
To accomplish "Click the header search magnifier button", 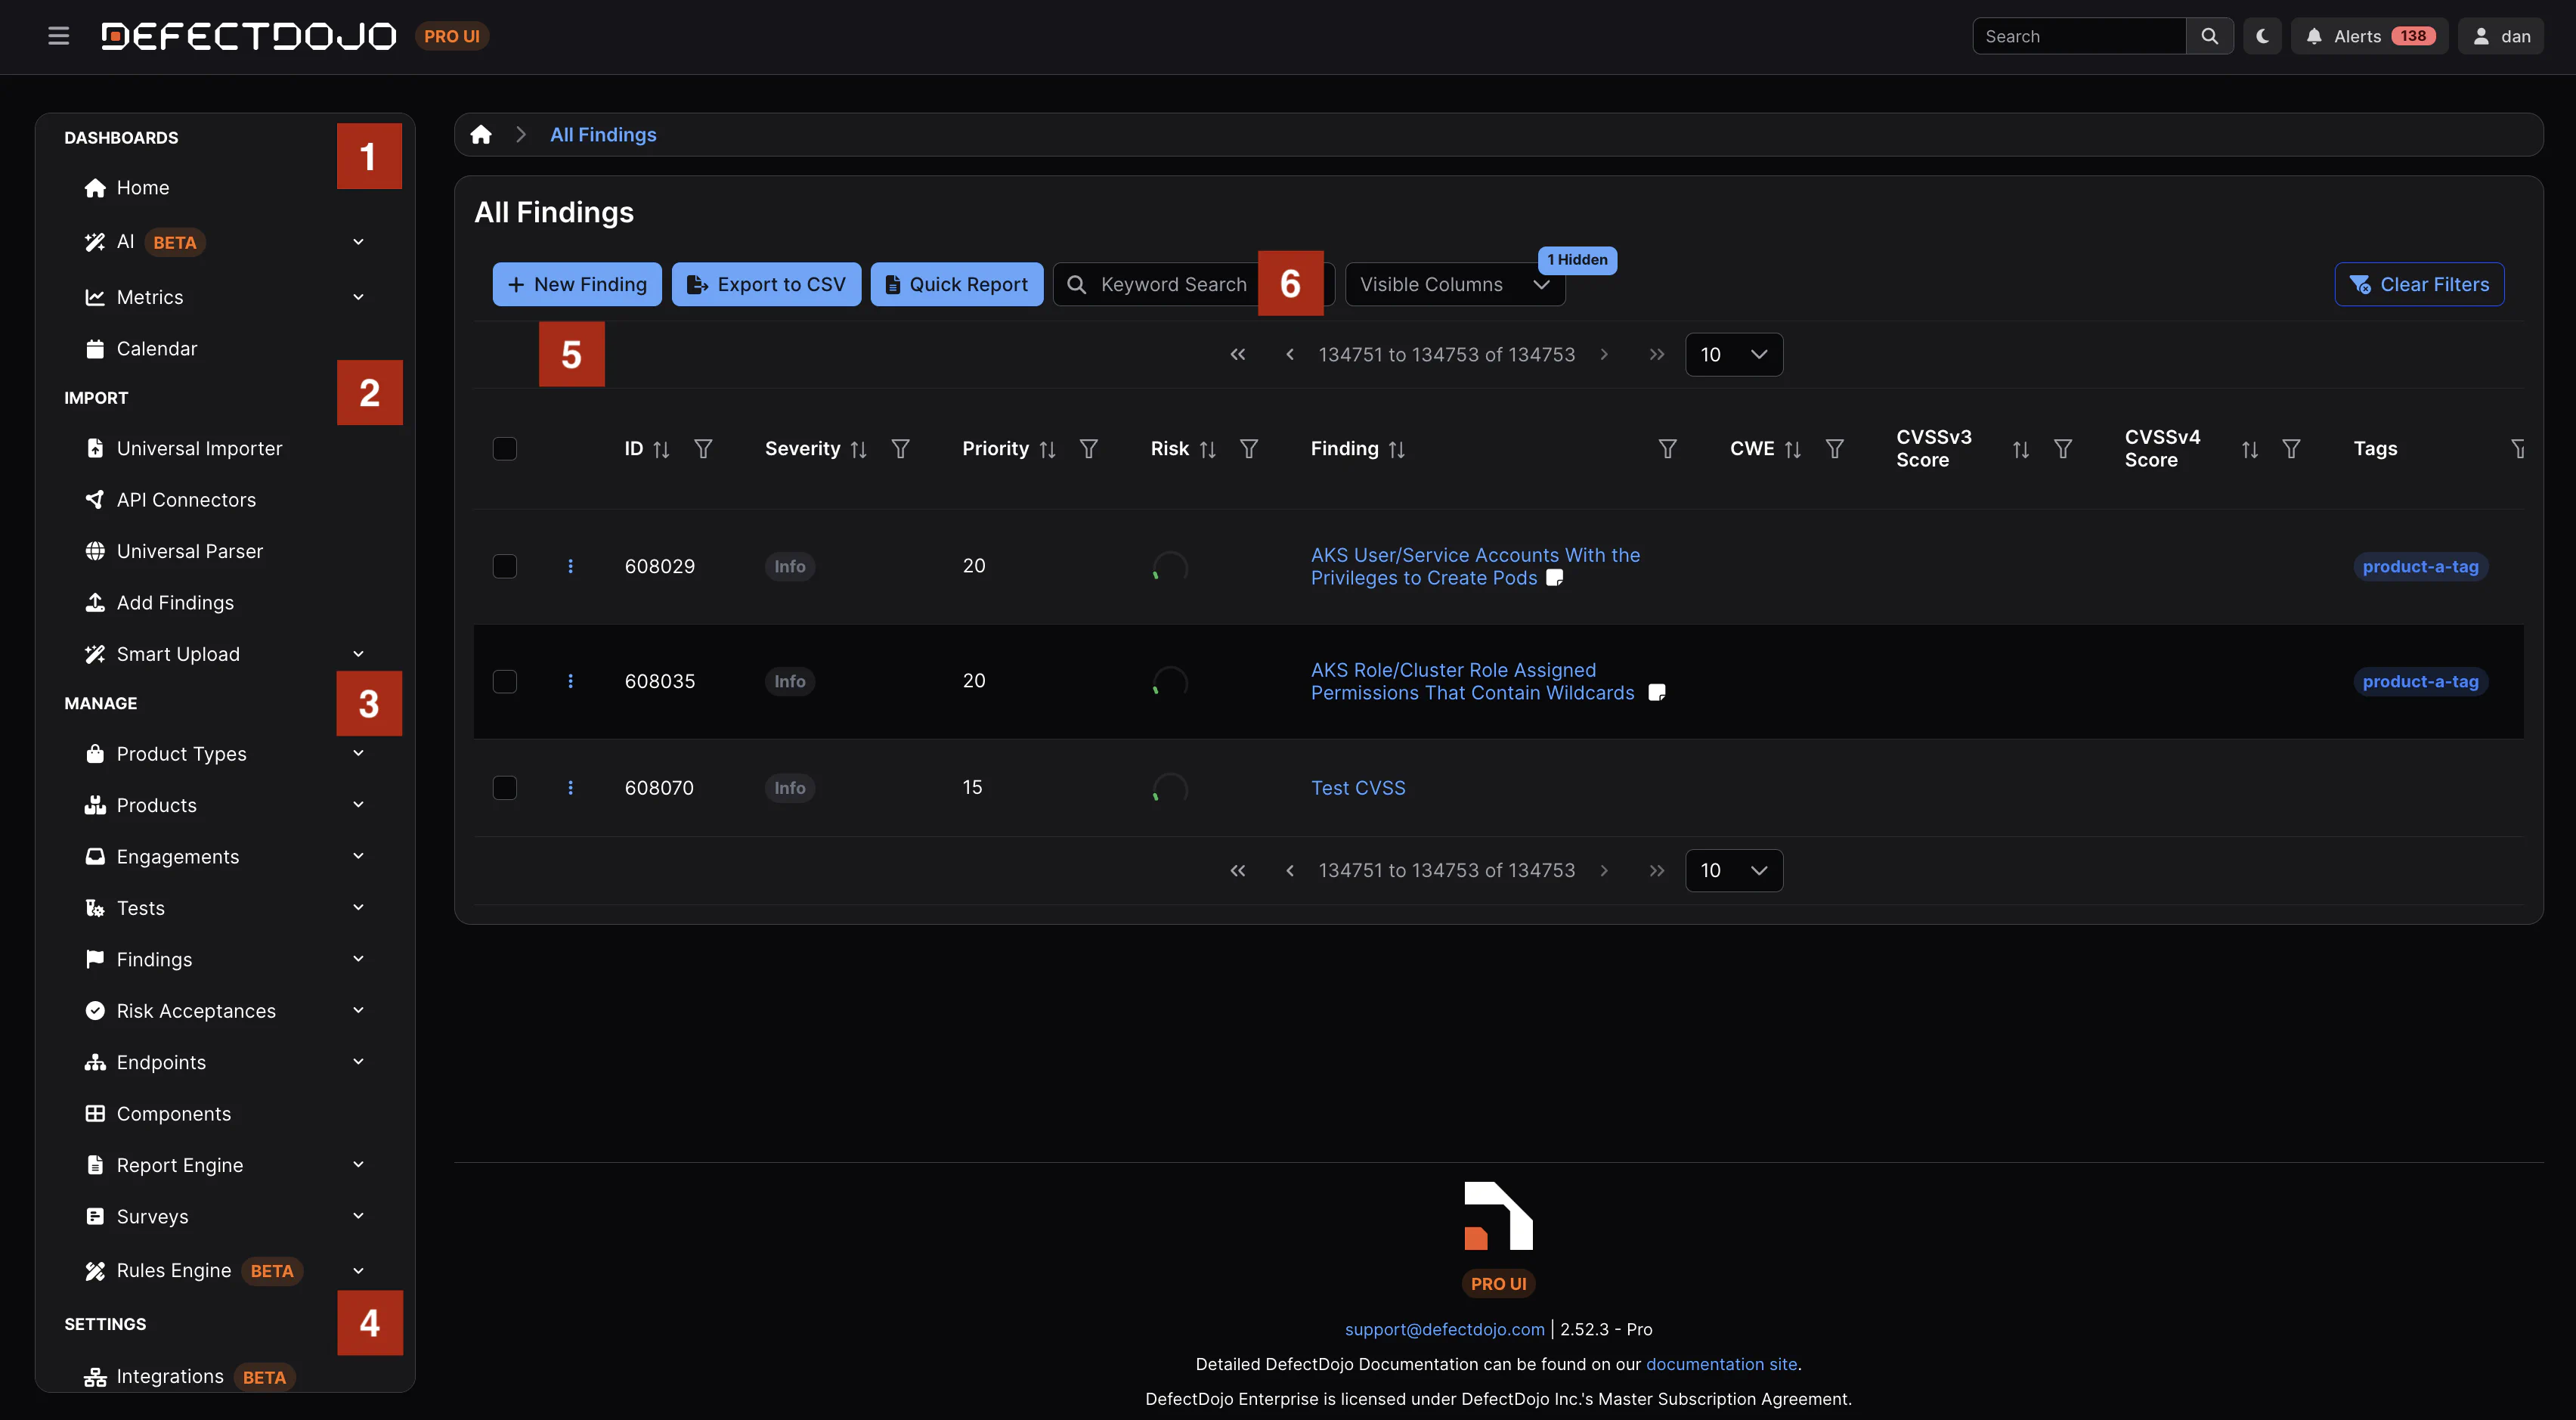I will tap(2209, 36).
